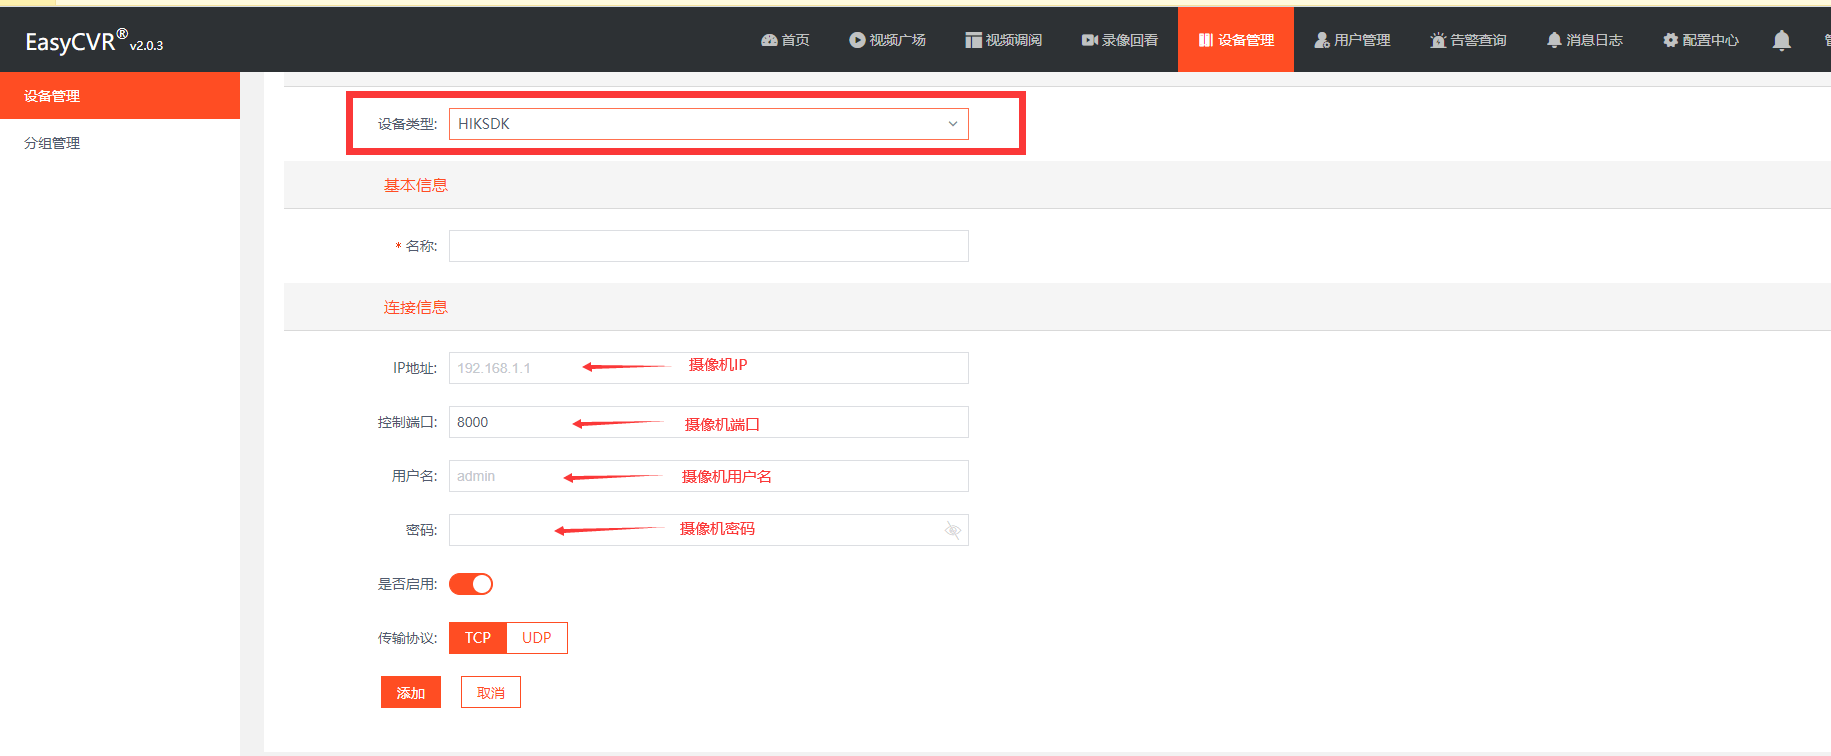Open 视频调阅 in top navigation

tap(1003, 40)
